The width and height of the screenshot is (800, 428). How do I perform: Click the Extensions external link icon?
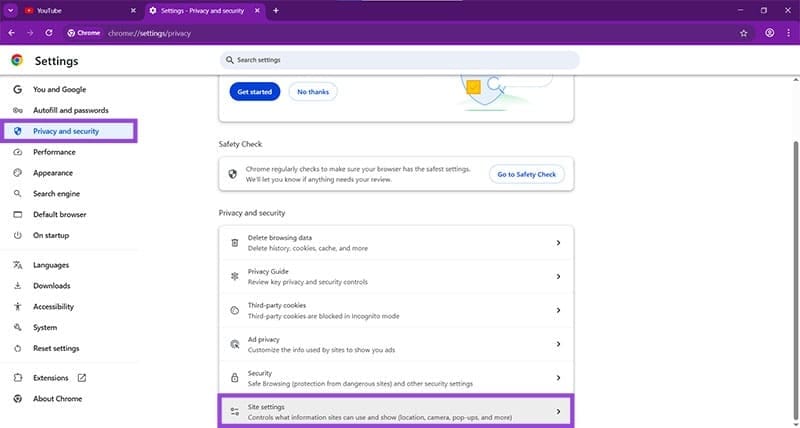click(x=82, y=378)
